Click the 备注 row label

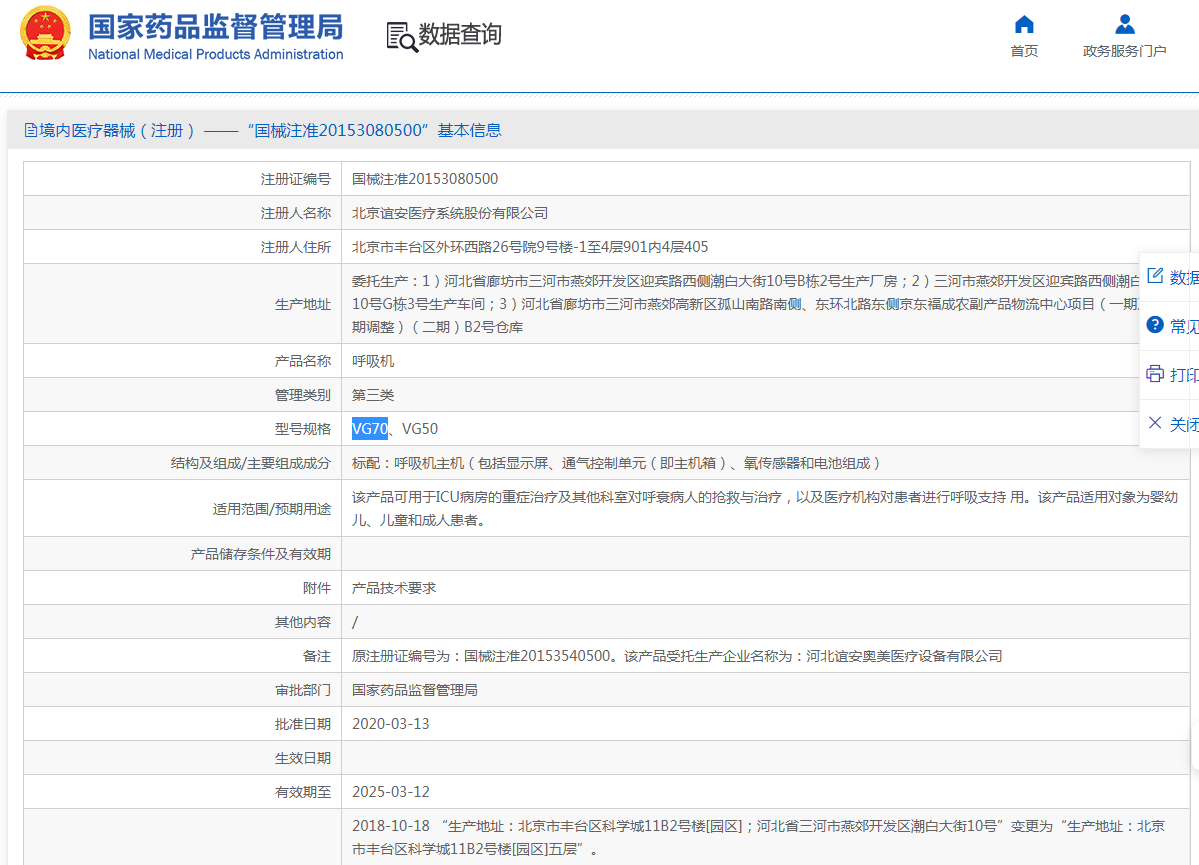[317, 656]
